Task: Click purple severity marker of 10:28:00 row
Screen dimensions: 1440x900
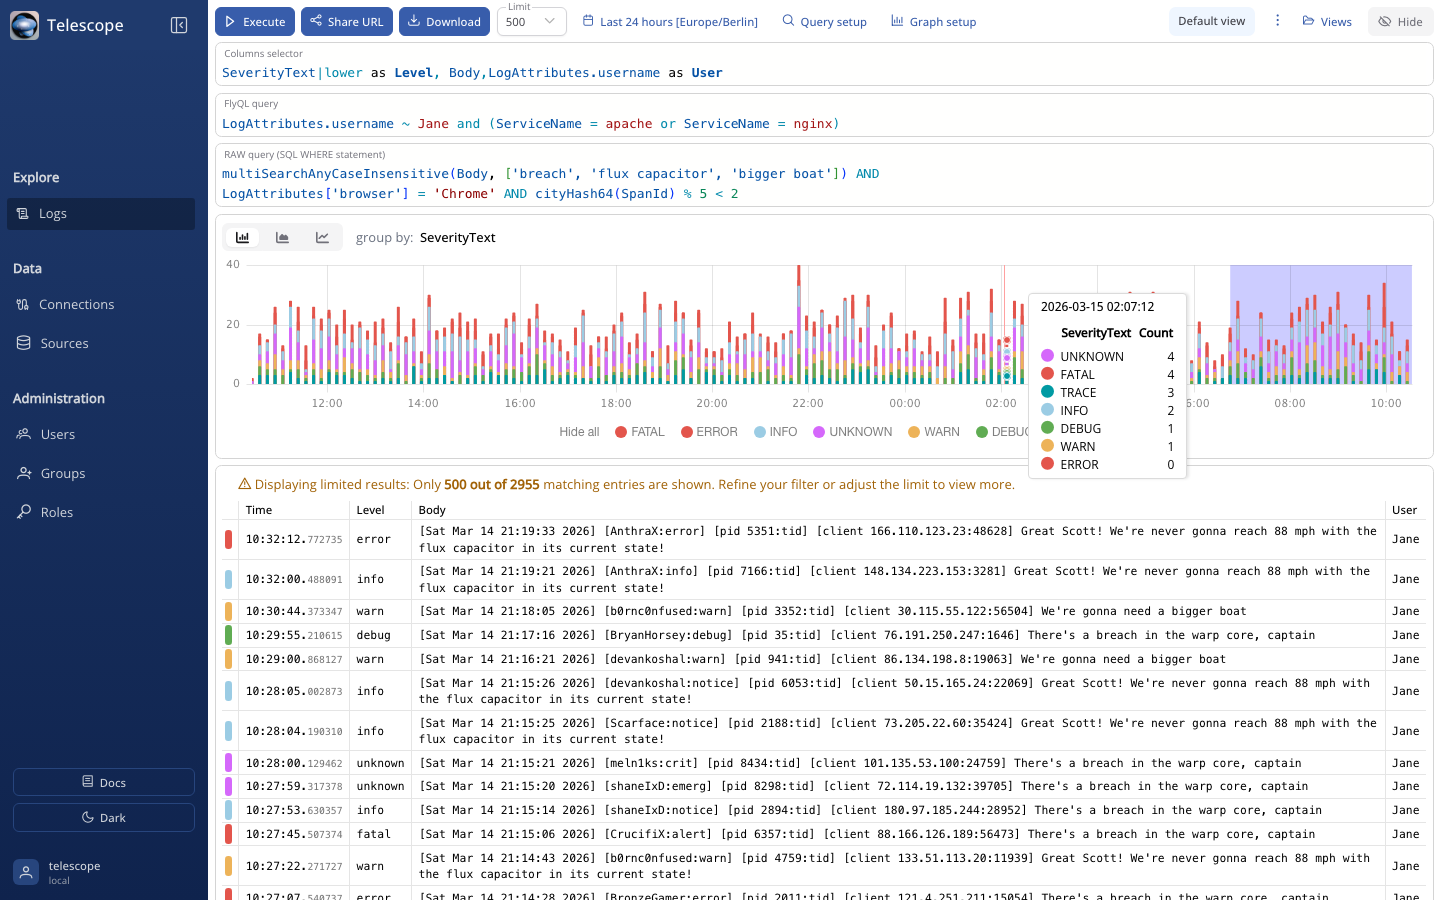Action: (x=228, y=763)
